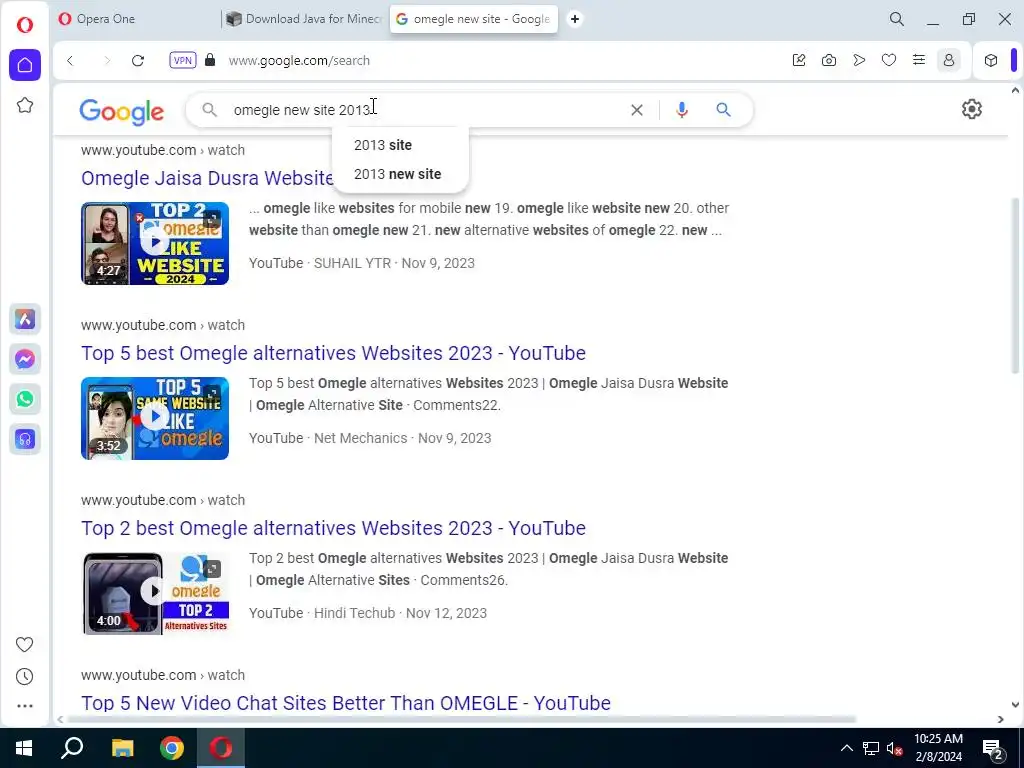Open the network status tray icon
The height and width of the screenshot is (768, 1024).
pyautogui.click(x=871, y=748)
